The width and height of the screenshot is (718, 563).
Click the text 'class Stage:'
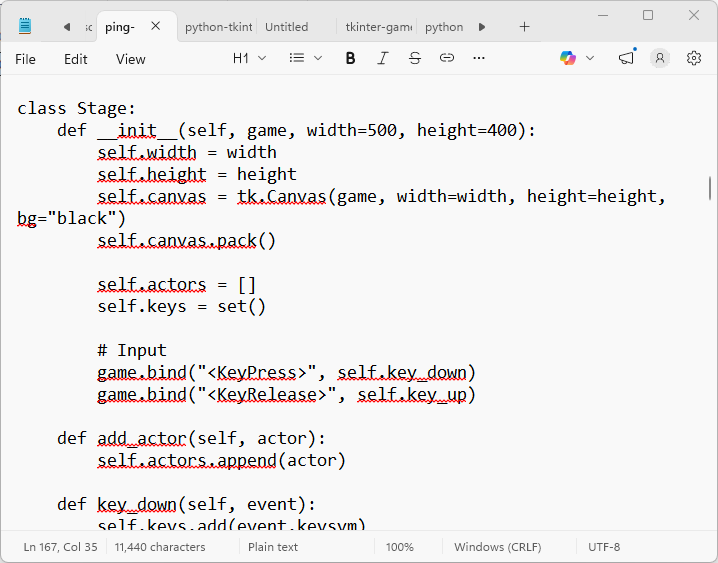[76, 108]
